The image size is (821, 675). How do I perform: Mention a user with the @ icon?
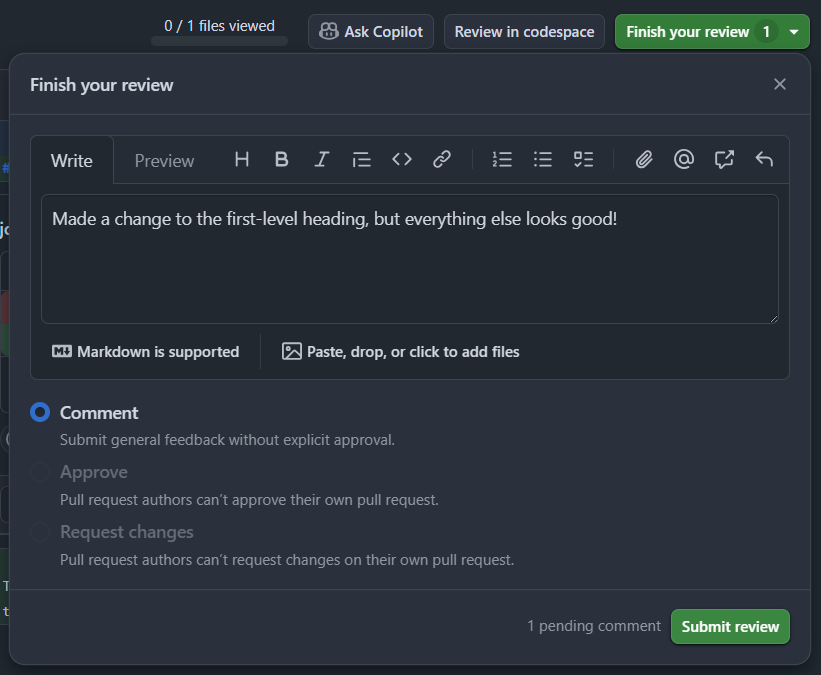684,159
